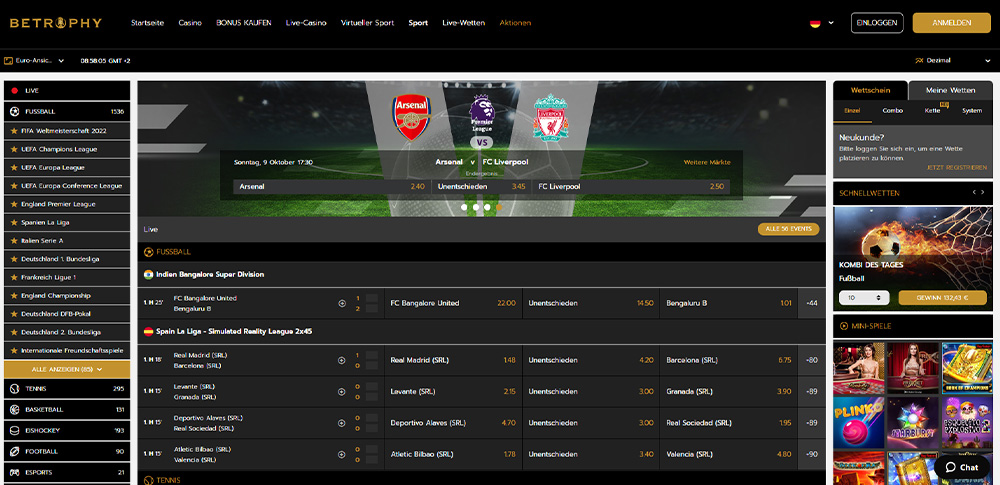This screenshot has width=1000, height=485.
Task: Open the German flag language selector
Action: (822, 23)
